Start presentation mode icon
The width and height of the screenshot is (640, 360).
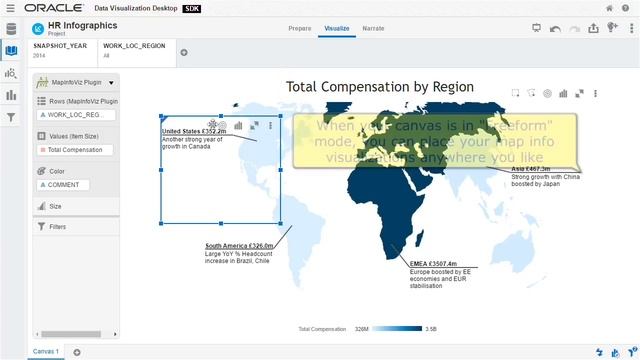[x=536, y=28]
